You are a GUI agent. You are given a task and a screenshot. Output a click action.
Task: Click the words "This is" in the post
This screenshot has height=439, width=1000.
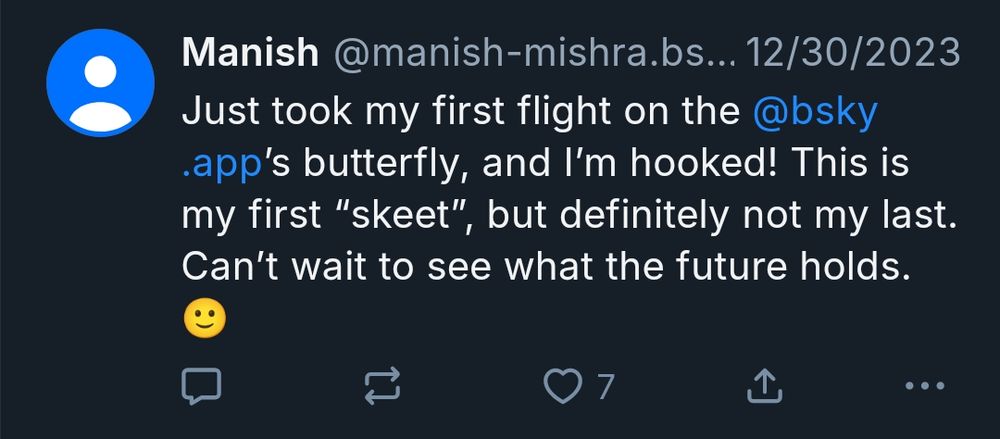tap(849, 163)
